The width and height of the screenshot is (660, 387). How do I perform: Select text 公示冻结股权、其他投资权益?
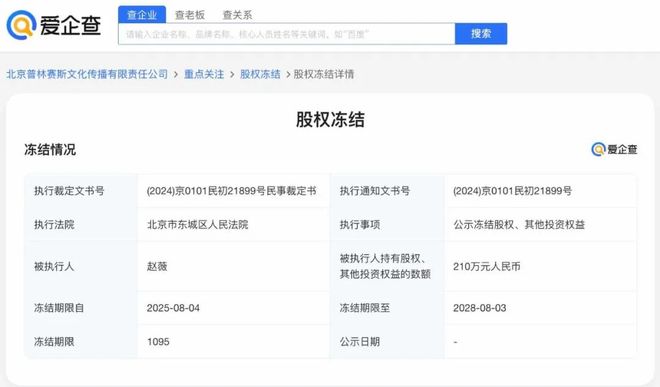[x=519, y=224]
